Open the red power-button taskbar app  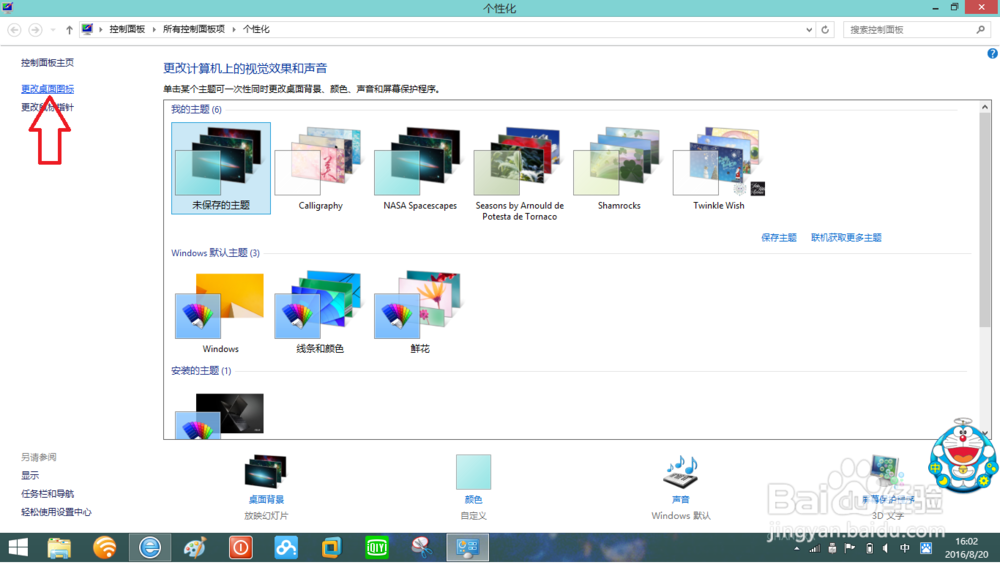pyautogui.click(x=240, y=548)
